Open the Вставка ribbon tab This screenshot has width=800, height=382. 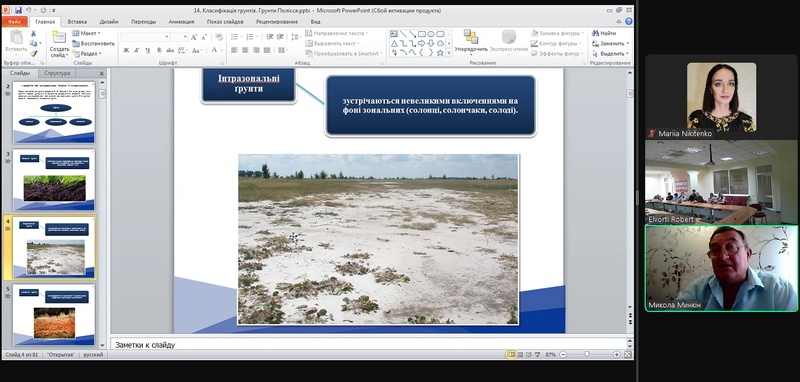[x=77, y=22]
